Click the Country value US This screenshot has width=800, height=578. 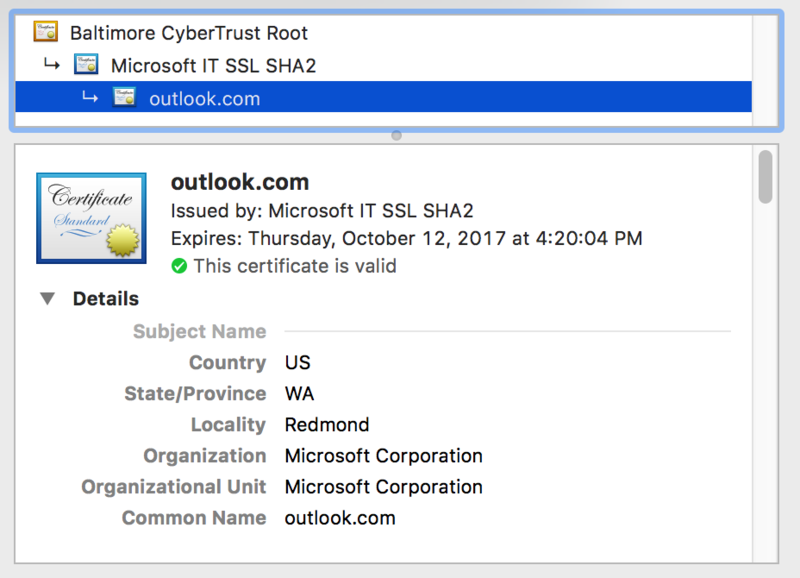click(297, 363)
